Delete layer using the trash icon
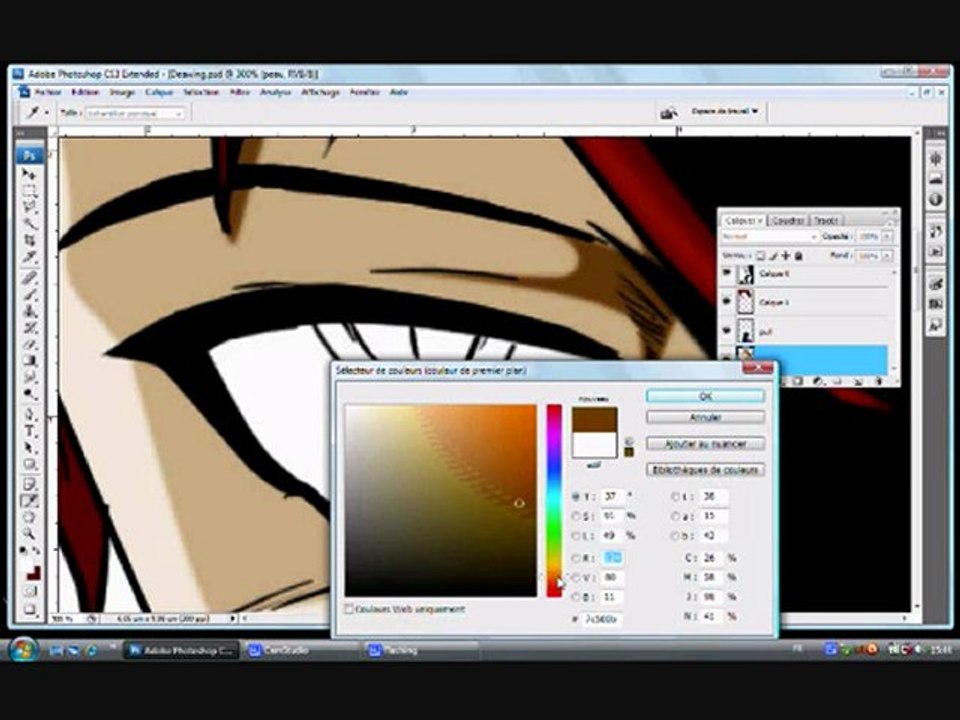Image resolution: width=960 pixels, height=720 pixels. click(879, 381)
